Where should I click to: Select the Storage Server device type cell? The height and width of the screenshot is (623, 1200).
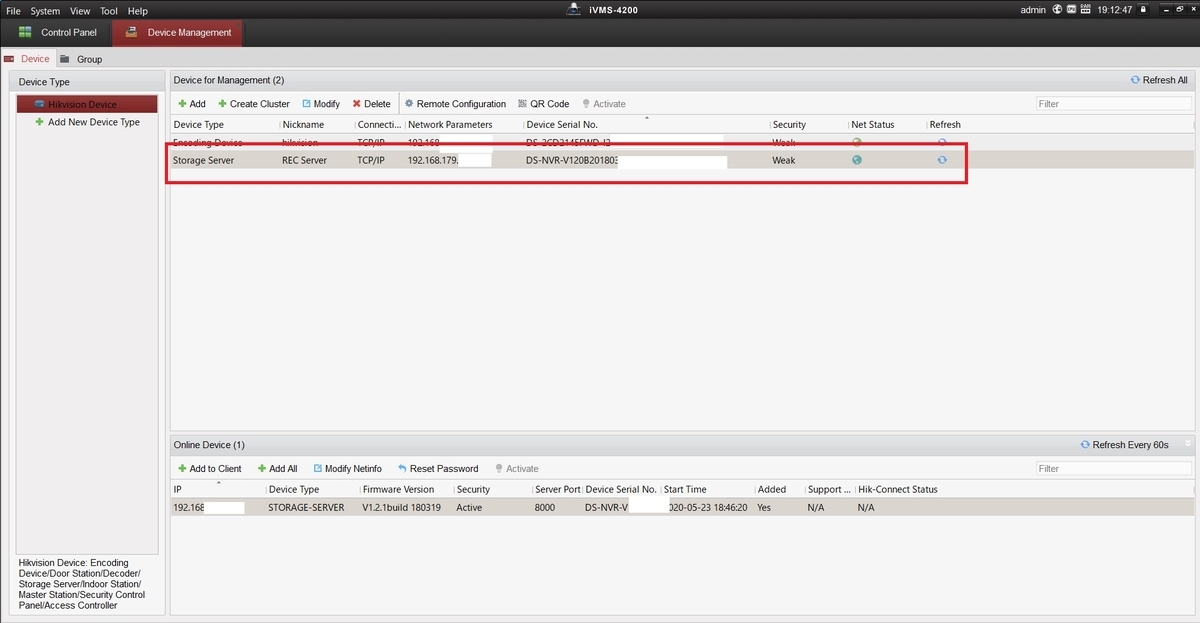(203, 160)
